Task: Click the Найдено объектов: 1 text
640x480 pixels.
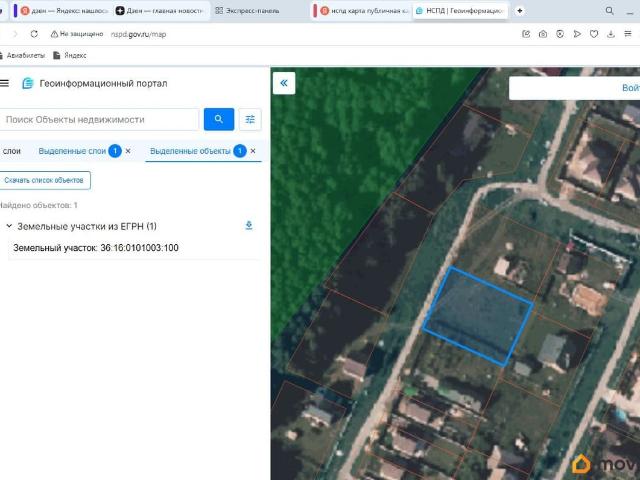Action: 38,205
